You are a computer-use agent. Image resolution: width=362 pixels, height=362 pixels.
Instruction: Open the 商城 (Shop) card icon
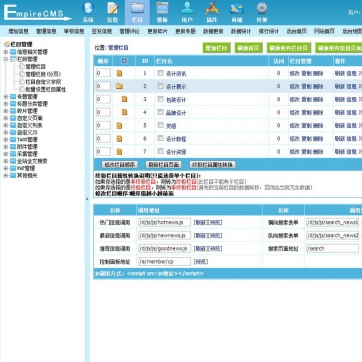237,8
